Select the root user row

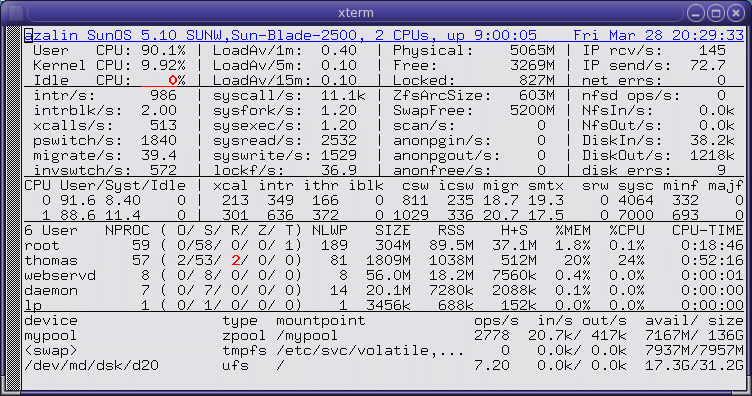tap(384, 245)
